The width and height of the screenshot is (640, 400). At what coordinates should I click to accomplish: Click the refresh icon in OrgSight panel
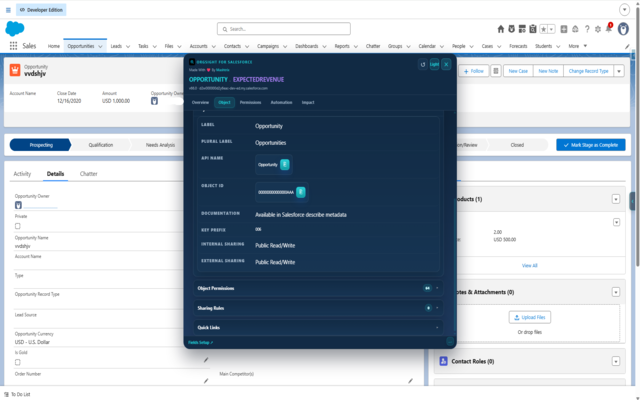pos(423,64)
